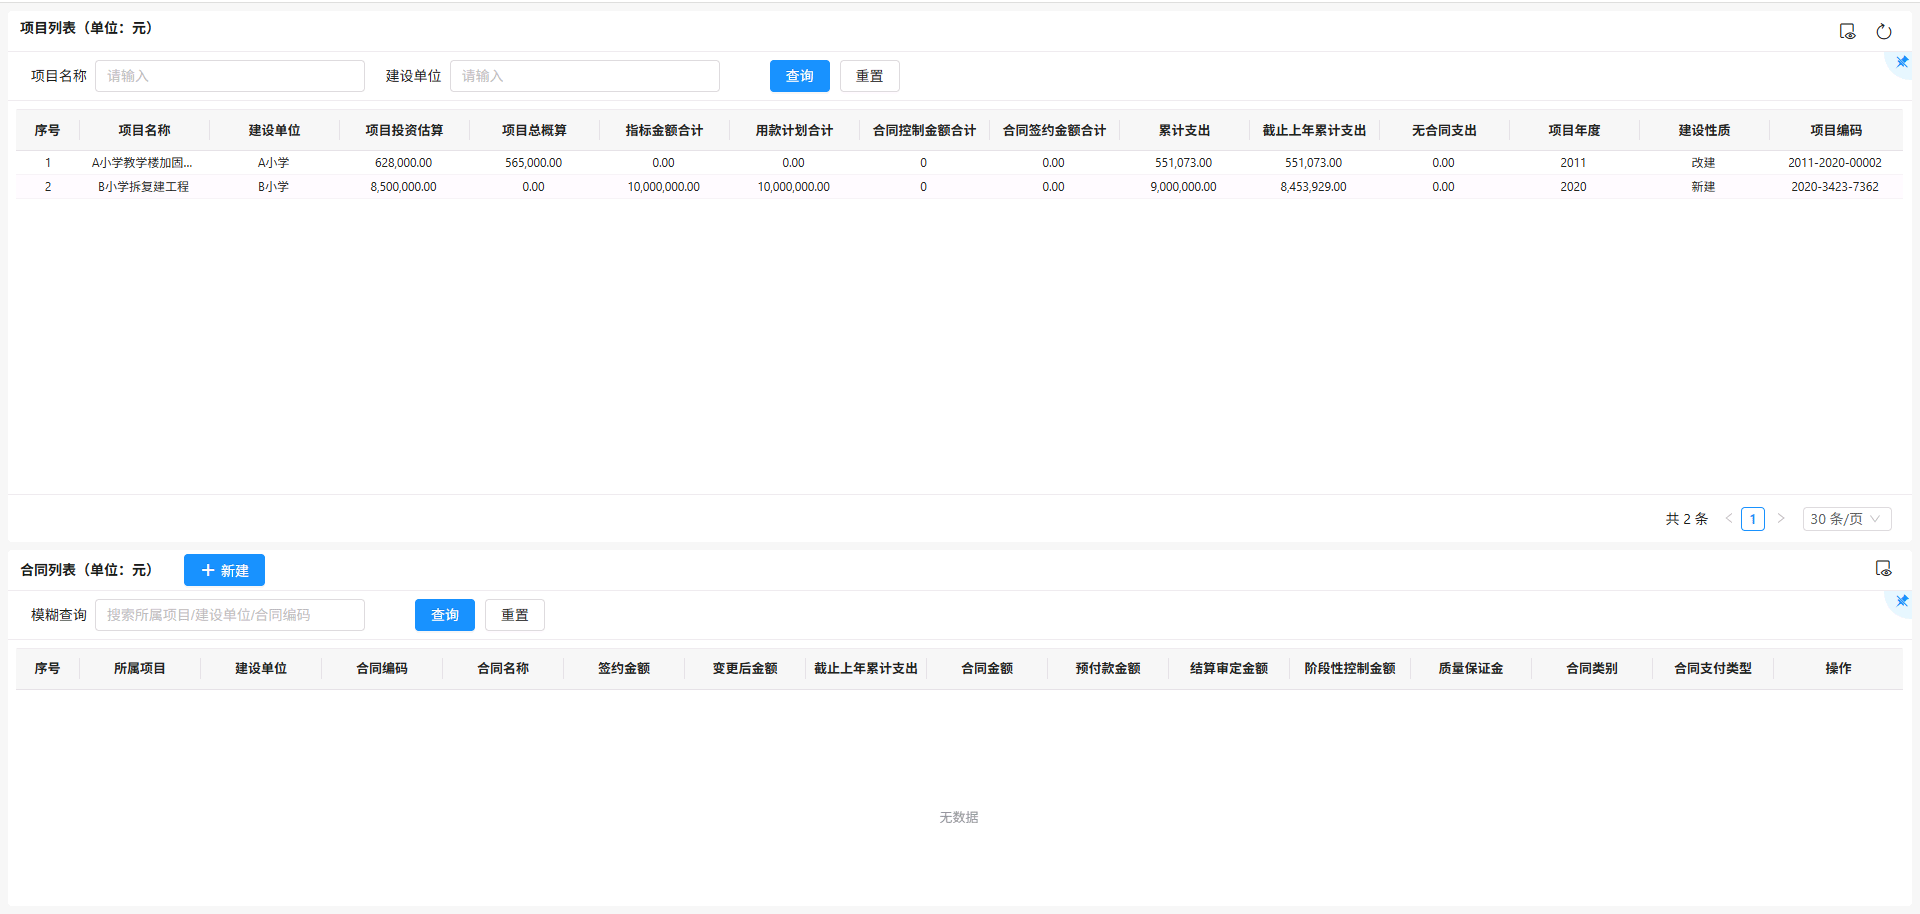Image resolution: width=1920 pixels, height=914 pixels.
Task: Select the A小学教学楼加固 project row
Action: [x=142, y=163]
